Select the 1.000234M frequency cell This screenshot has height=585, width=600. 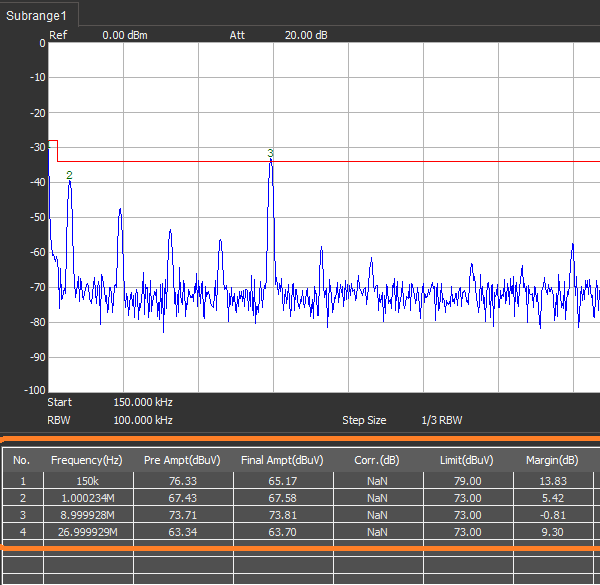click(88, 498)
